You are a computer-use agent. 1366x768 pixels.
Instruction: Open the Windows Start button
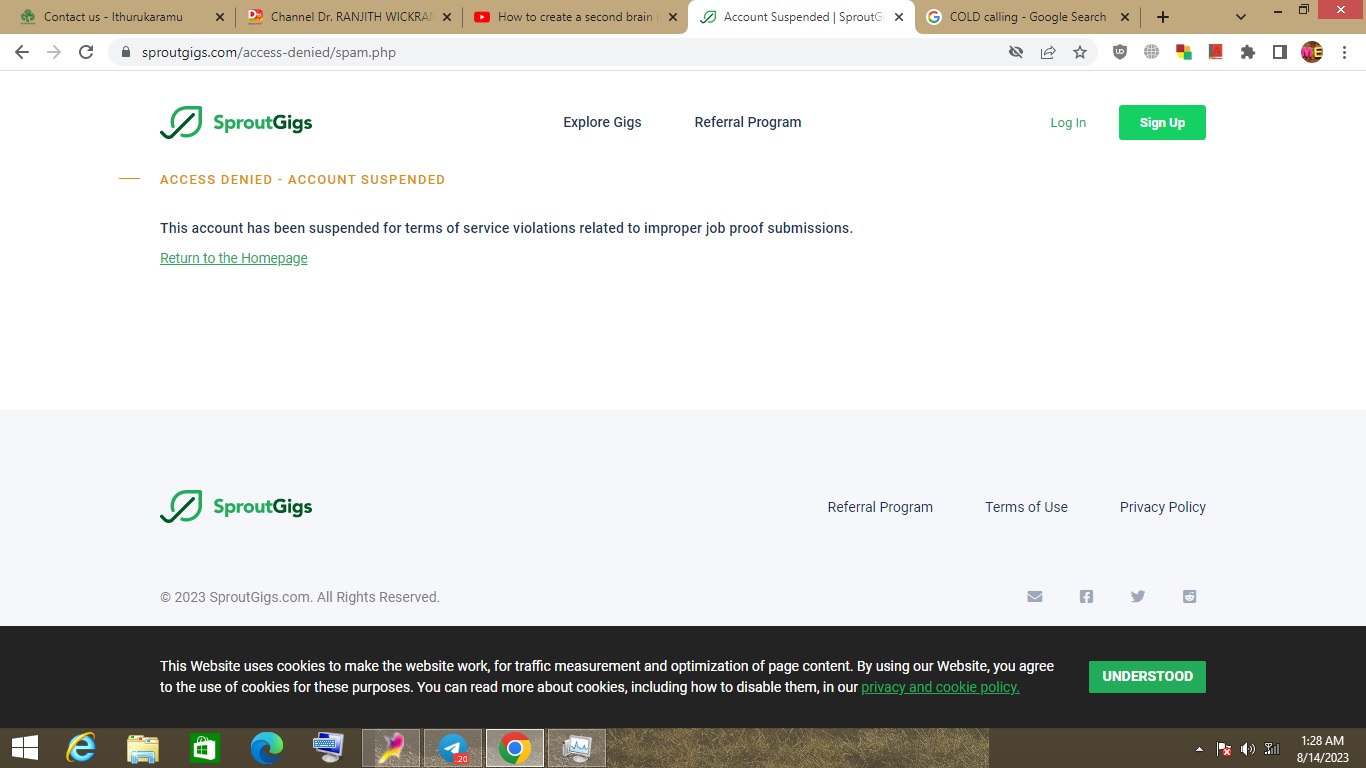(x=24, y=748)
